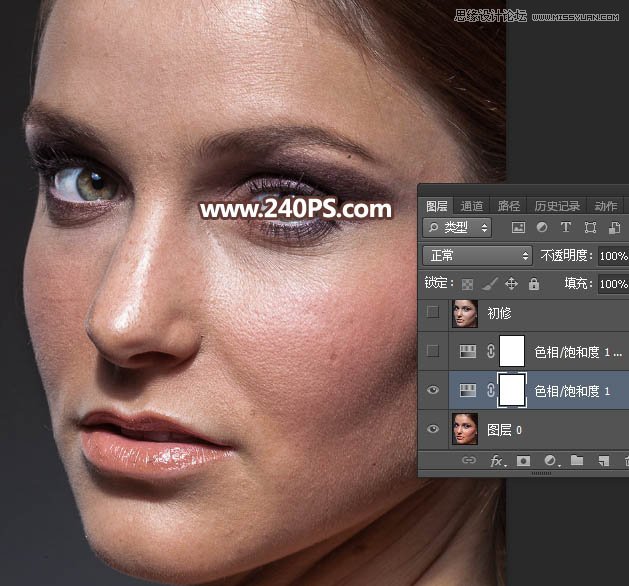Toggle mask link on 色相/饱和度 1 ... layer
This screenshot has height=586, width=629.
click(490, 351)
